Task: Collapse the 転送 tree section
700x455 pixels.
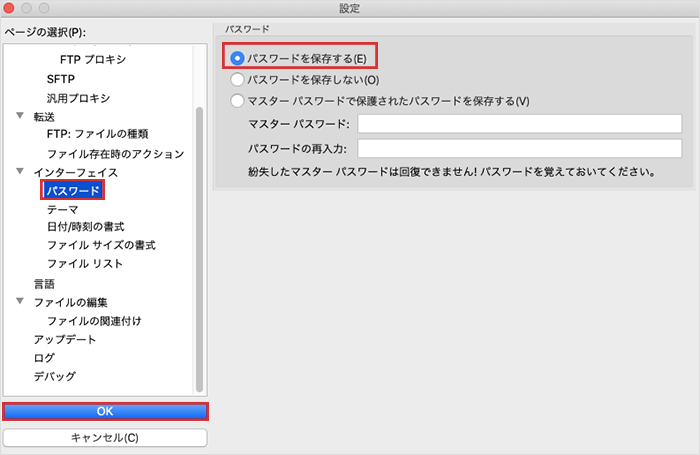Action: [20, 116]
